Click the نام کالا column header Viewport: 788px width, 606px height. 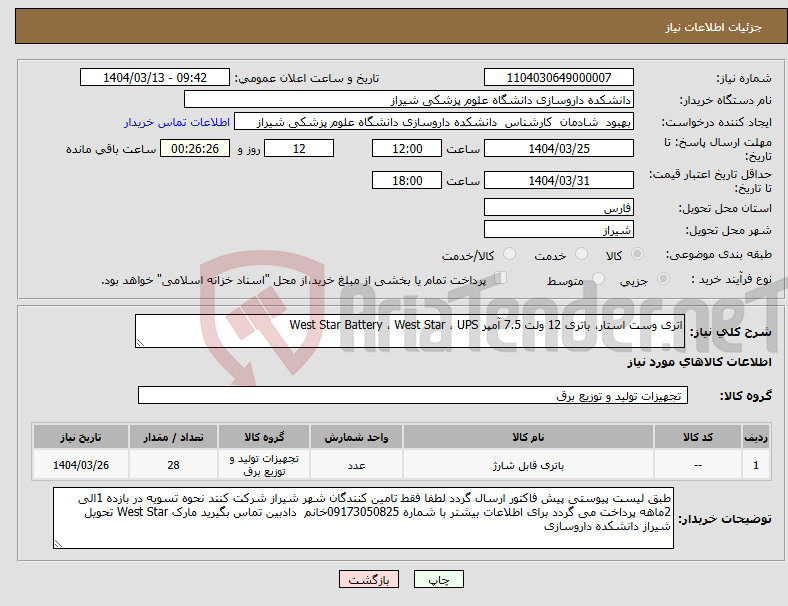528,437
